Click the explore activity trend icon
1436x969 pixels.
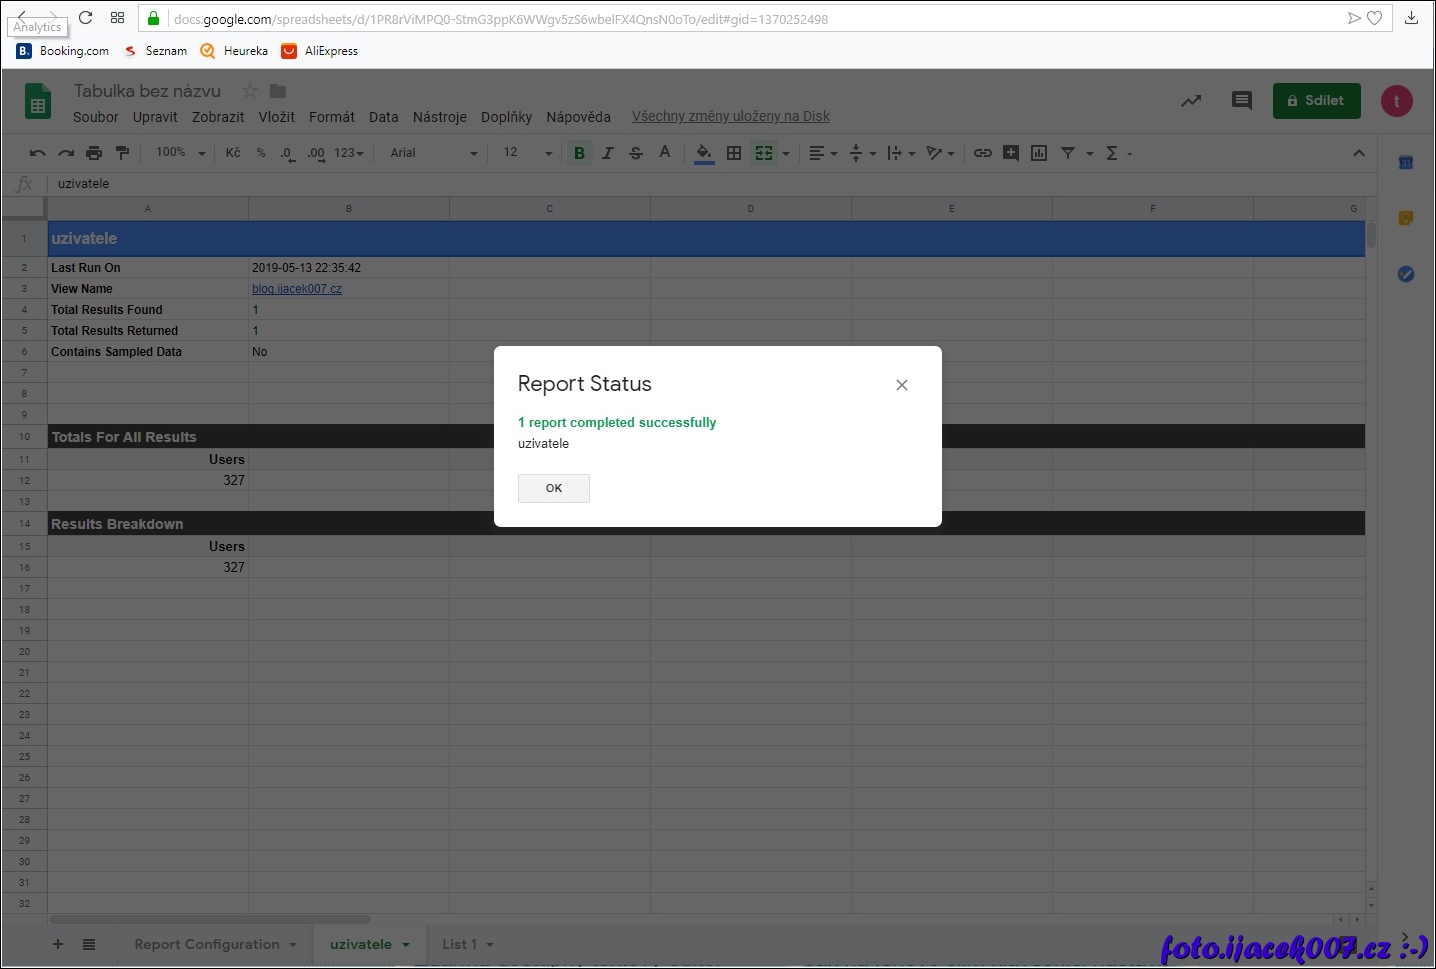(1191, 101)
